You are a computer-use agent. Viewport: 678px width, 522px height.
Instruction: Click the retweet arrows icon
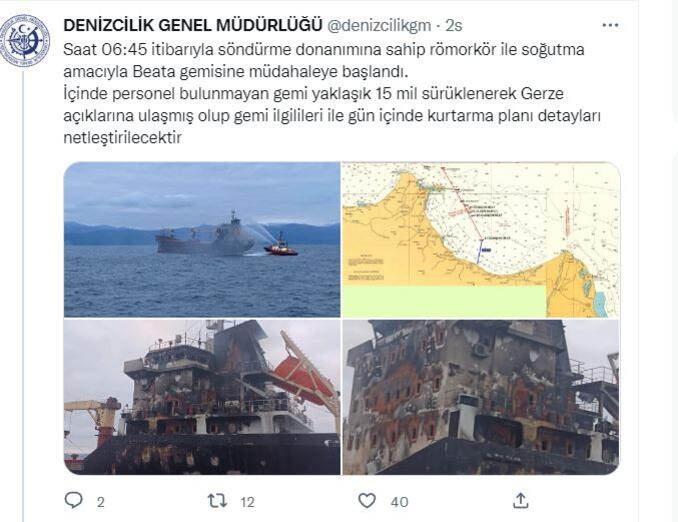(217, 501)
